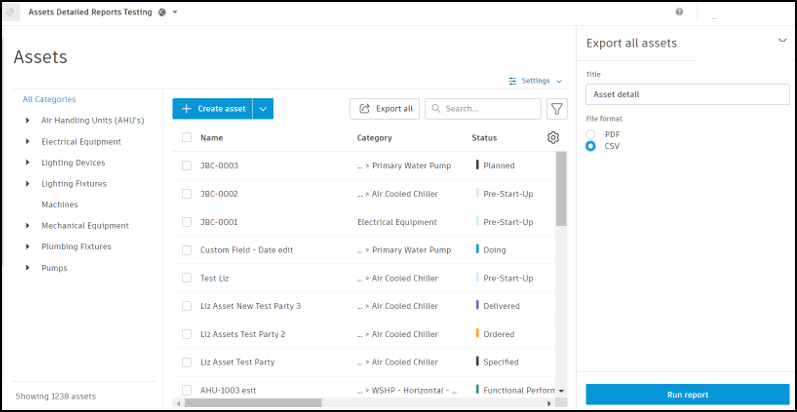The width and height of the screenshot is (797, 412).
Task: Click the Run report button
Action: [688, 394]
